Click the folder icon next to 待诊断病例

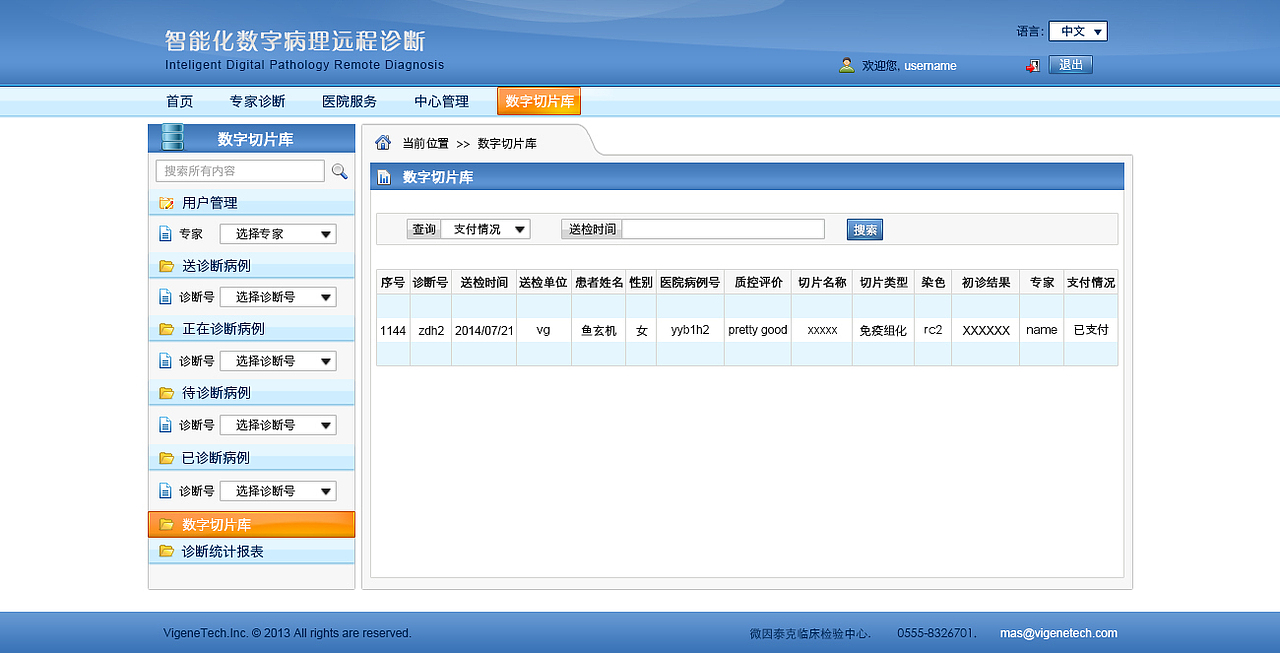pyautogui.click(x=167, y=393)
